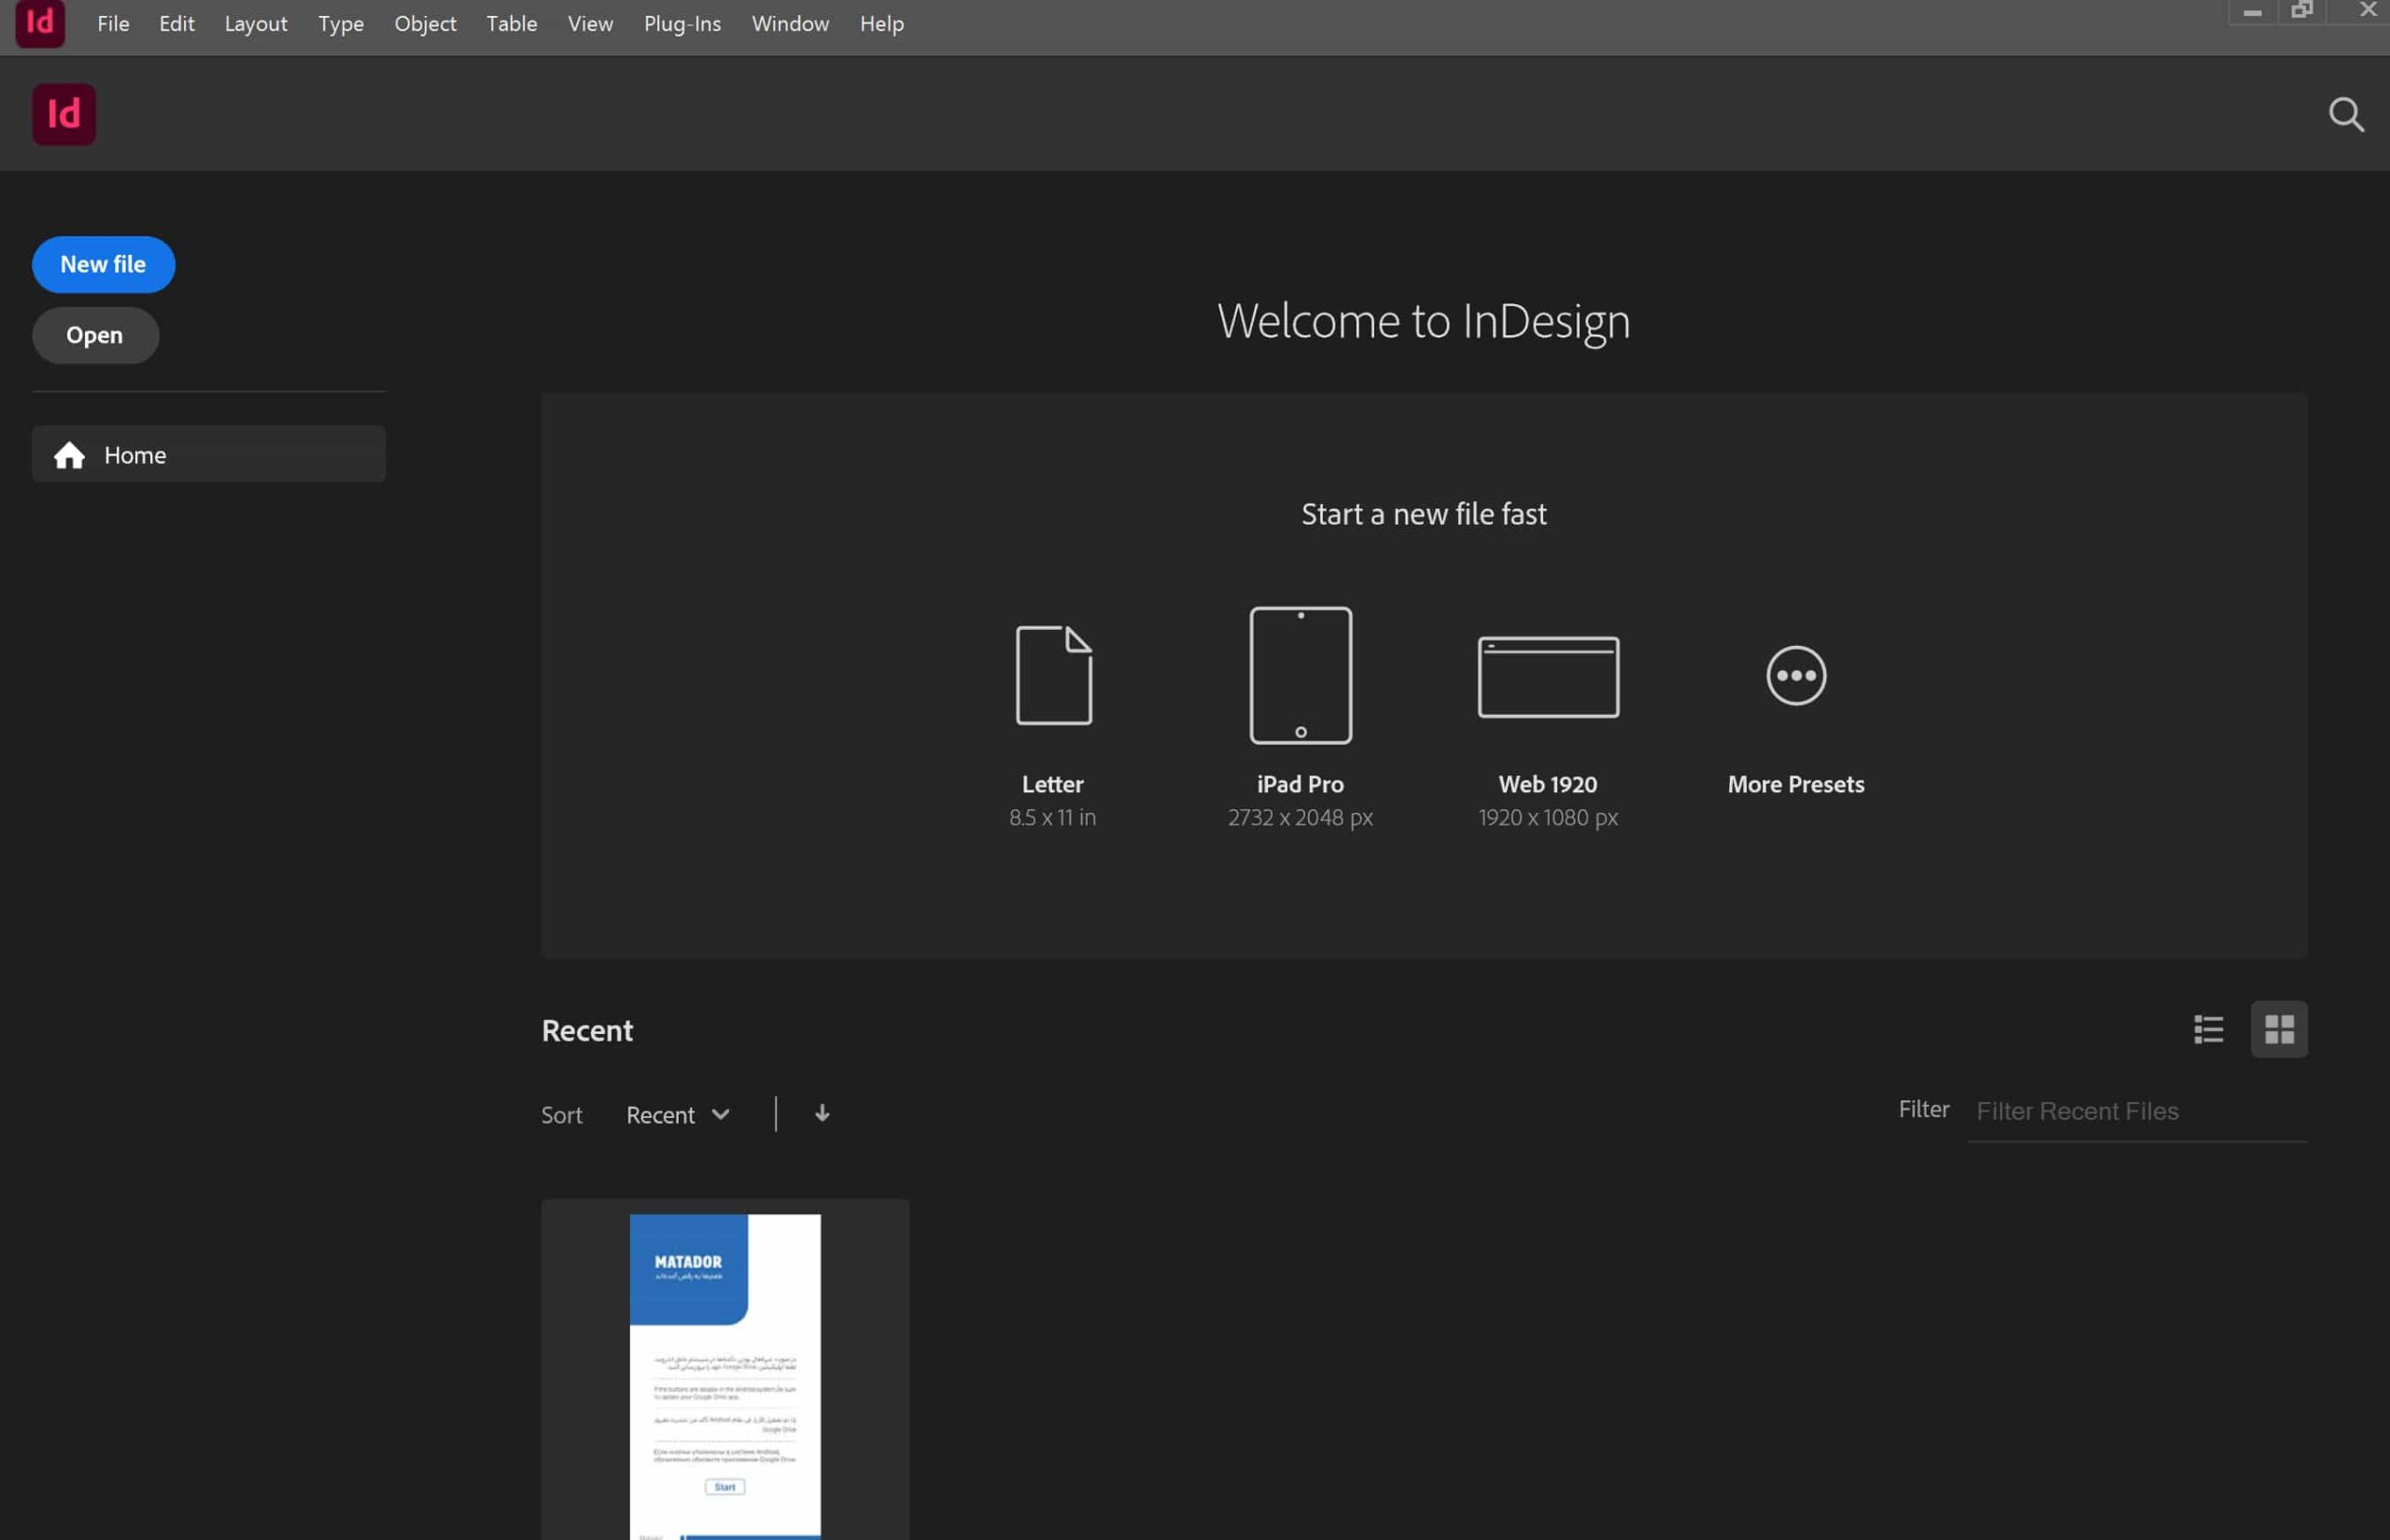The image size is (2390, 1540).
Task: Pick the Web 1920 preset icon
Action: (x=1548, y=677)
